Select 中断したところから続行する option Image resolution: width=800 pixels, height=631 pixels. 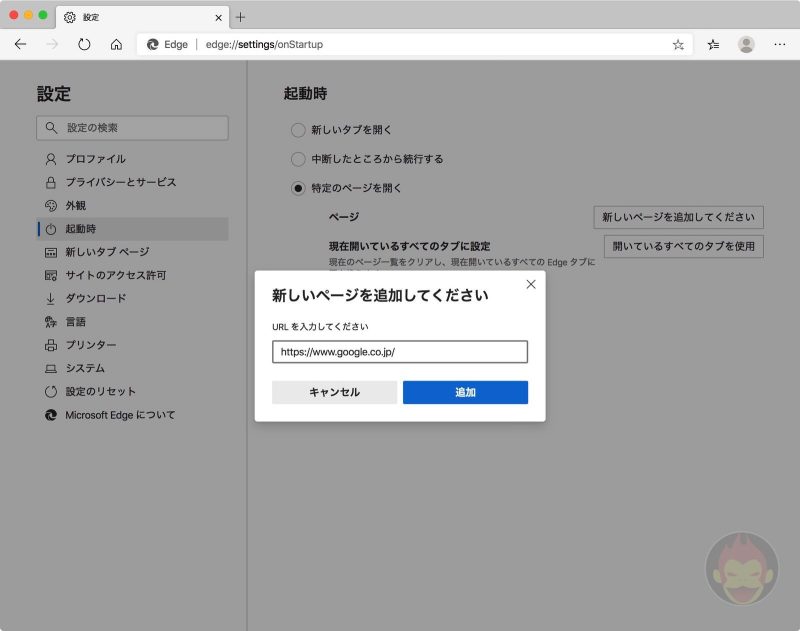[x=298, y=158]
